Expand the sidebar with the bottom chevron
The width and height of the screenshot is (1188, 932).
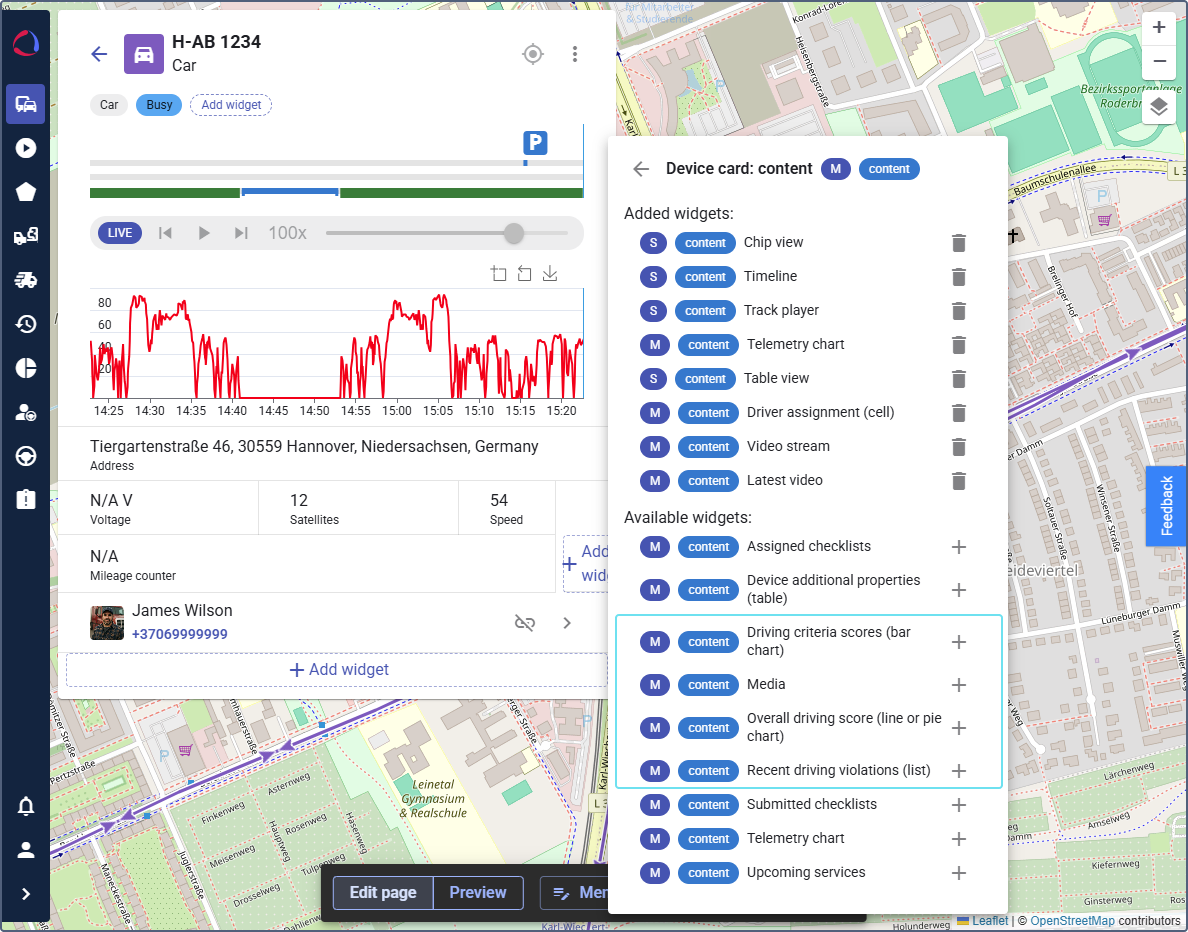[x=25, y=894]
